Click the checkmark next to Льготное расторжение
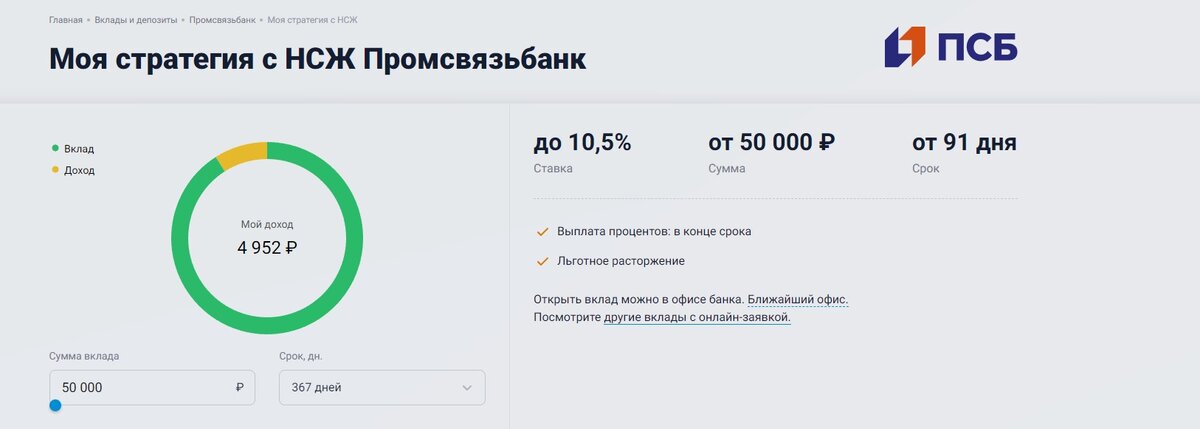The width and height of the screenshot is (1200, 429). coord(543,261)
